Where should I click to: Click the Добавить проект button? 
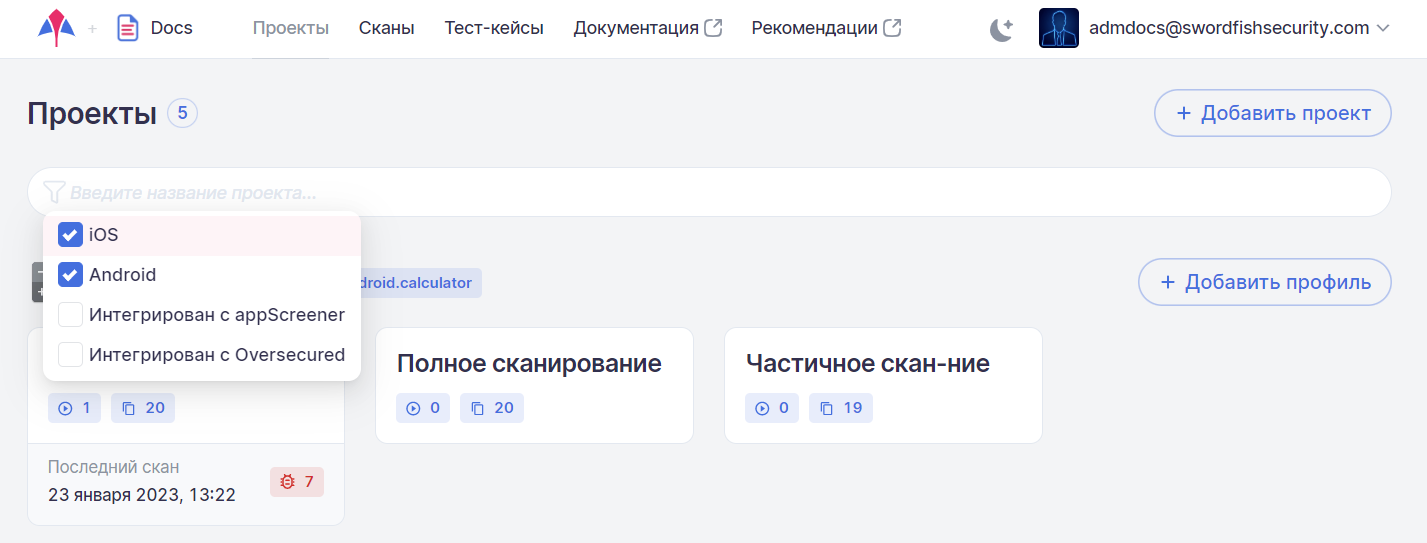pyautogui.click(x=1272, y=113)
